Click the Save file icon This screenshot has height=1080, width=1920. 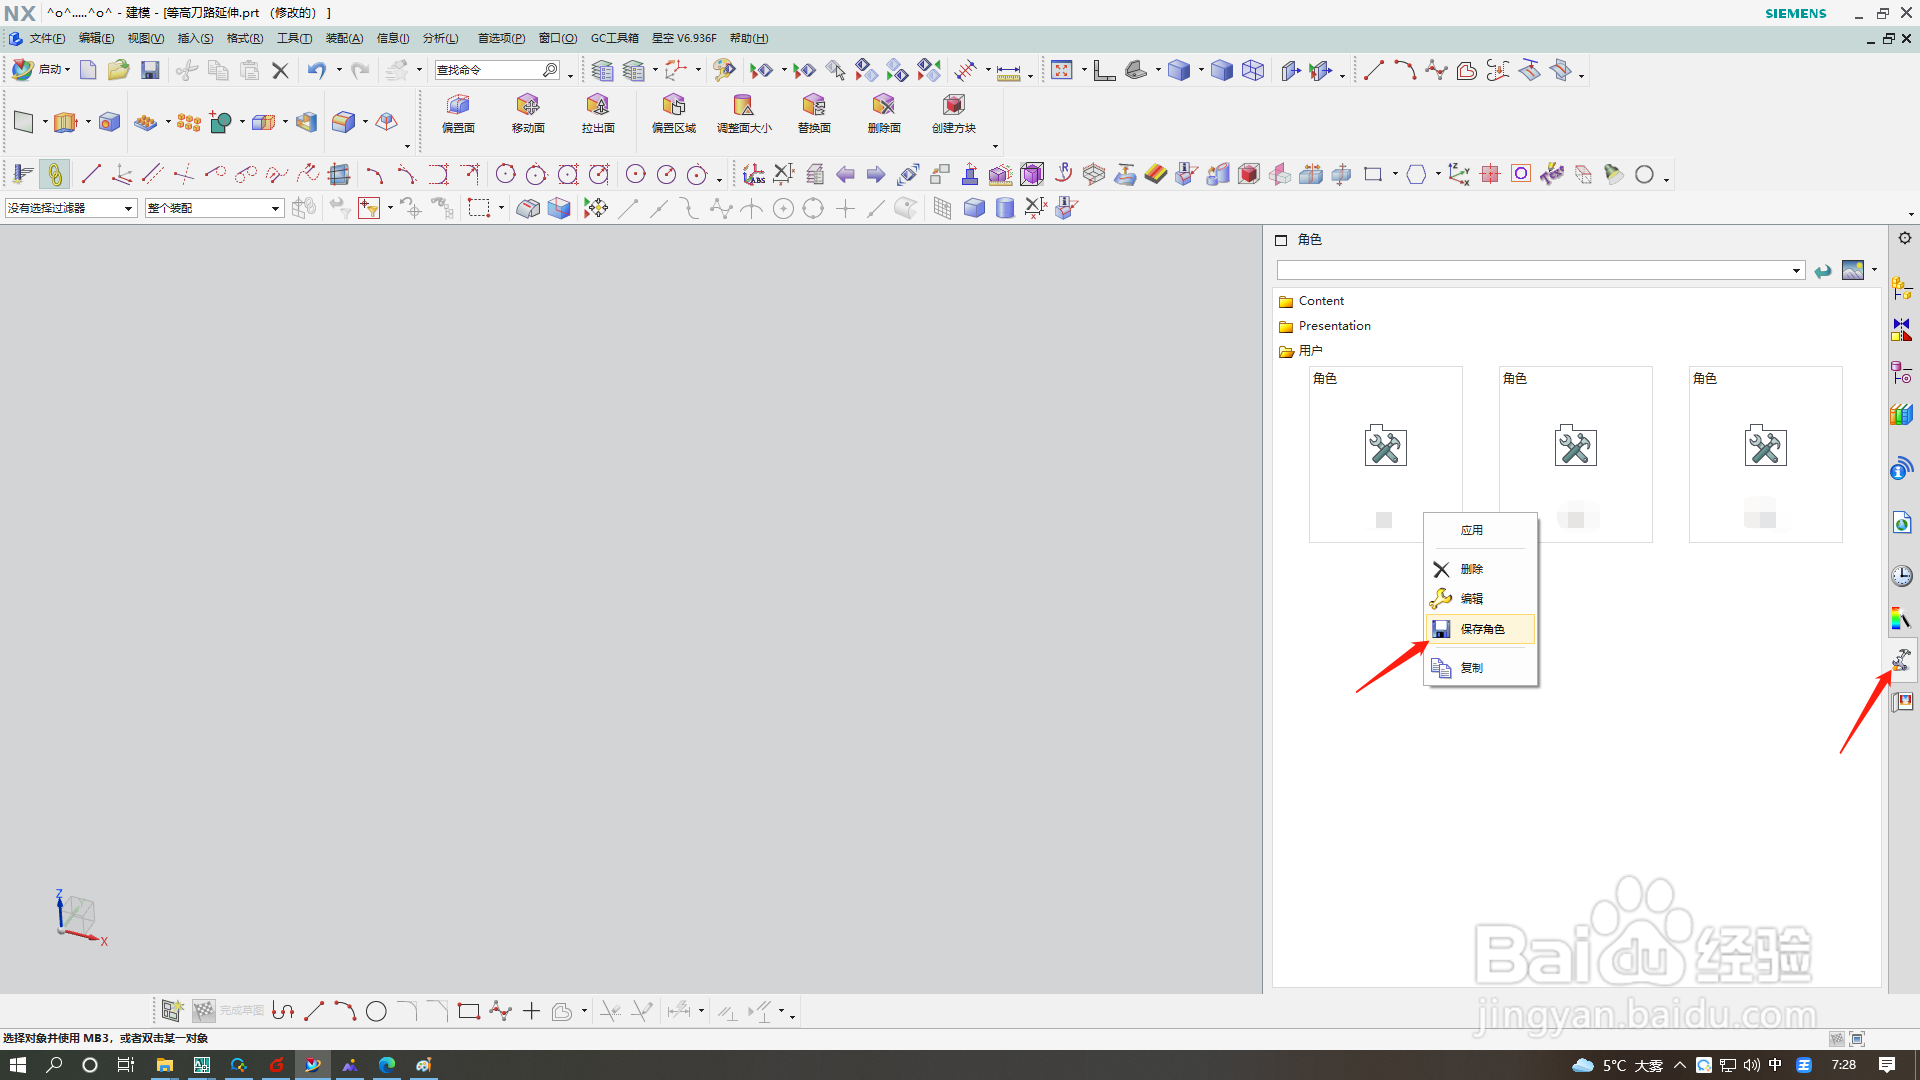(x=150, y=70)
